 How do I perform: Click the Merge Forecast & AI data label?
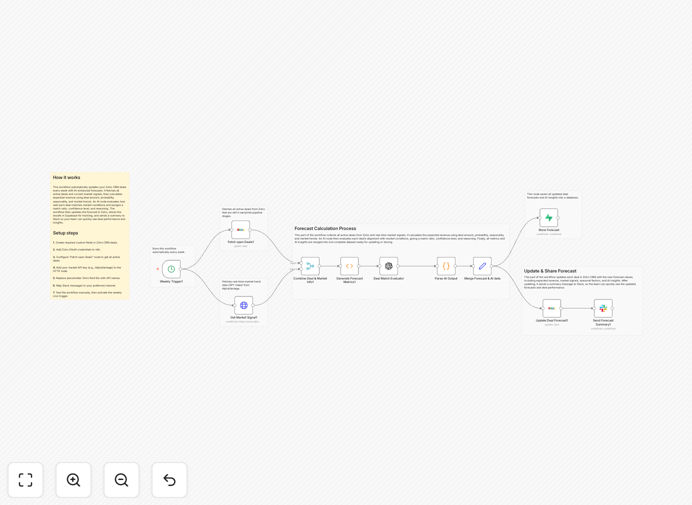point(482,279)
